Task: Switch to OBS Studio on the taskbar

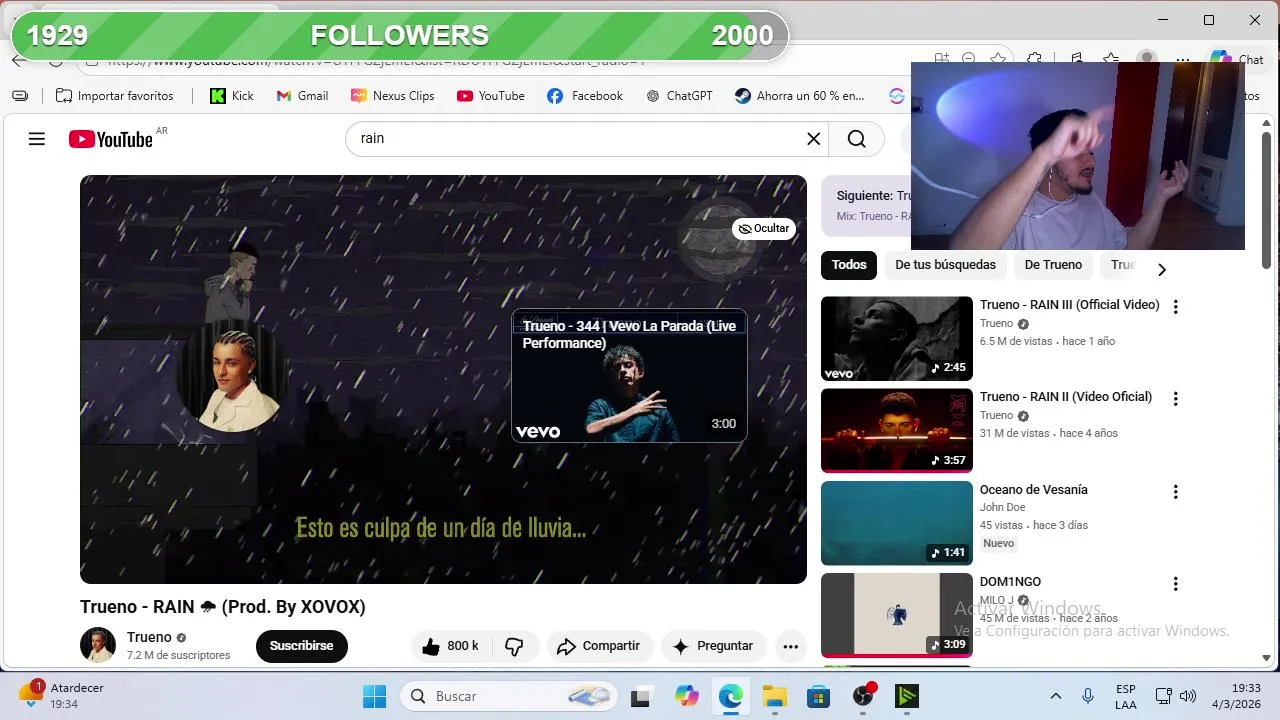Action: 863,696
